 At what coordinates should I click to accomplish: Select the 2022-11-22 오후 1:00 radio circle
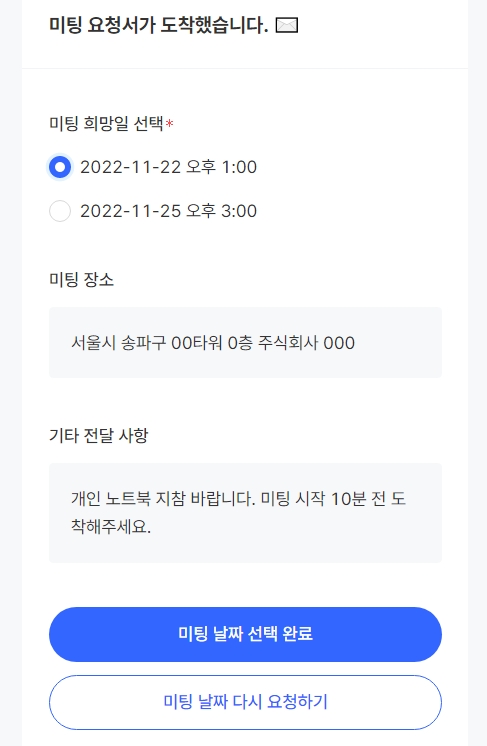[60, 167]
